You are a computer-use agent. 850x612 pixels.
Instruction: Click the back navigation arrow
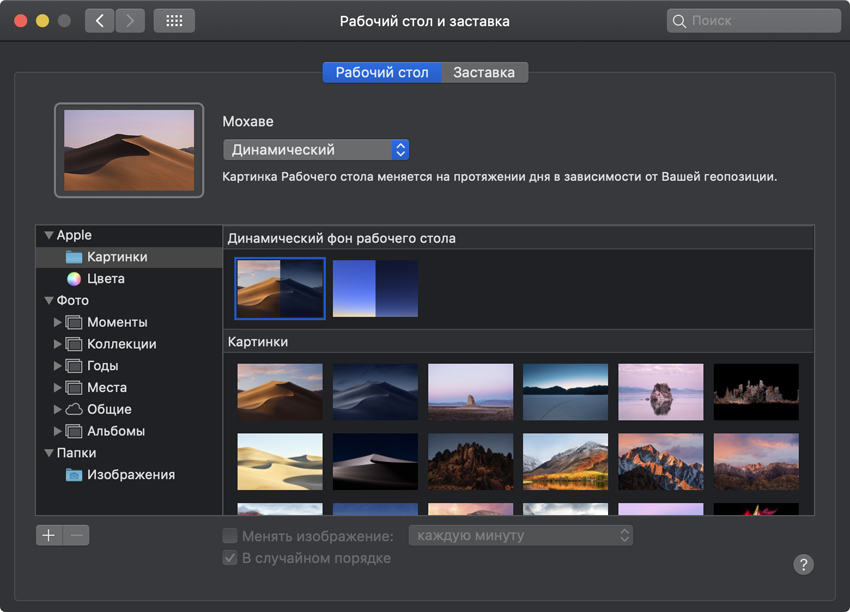[x=99, y=21]
